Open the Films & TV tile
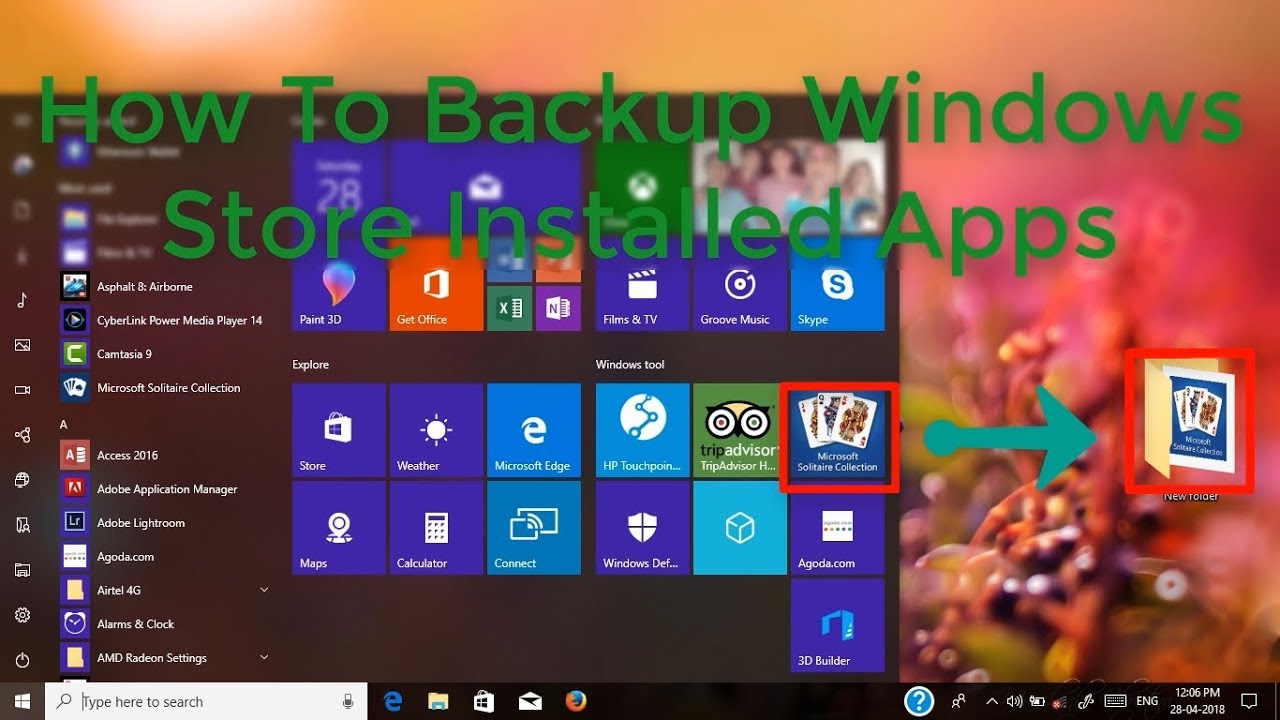Viewport: 1280px width, 720px height. coord(642,284)
